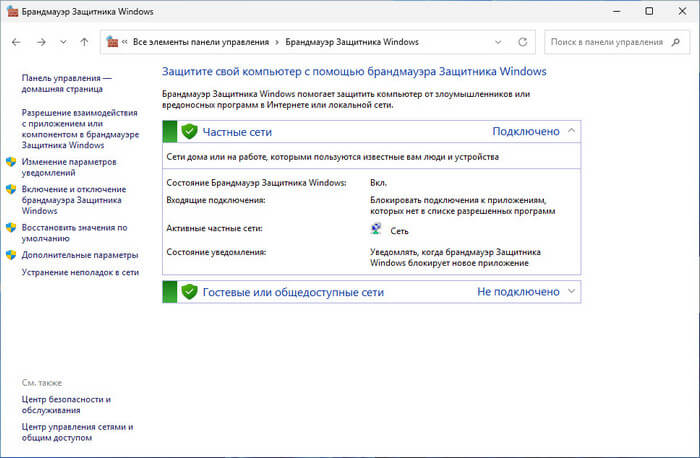
Task: Click the firewall icon in title bar
Action: pyautogui.click(x=12, y=12)
